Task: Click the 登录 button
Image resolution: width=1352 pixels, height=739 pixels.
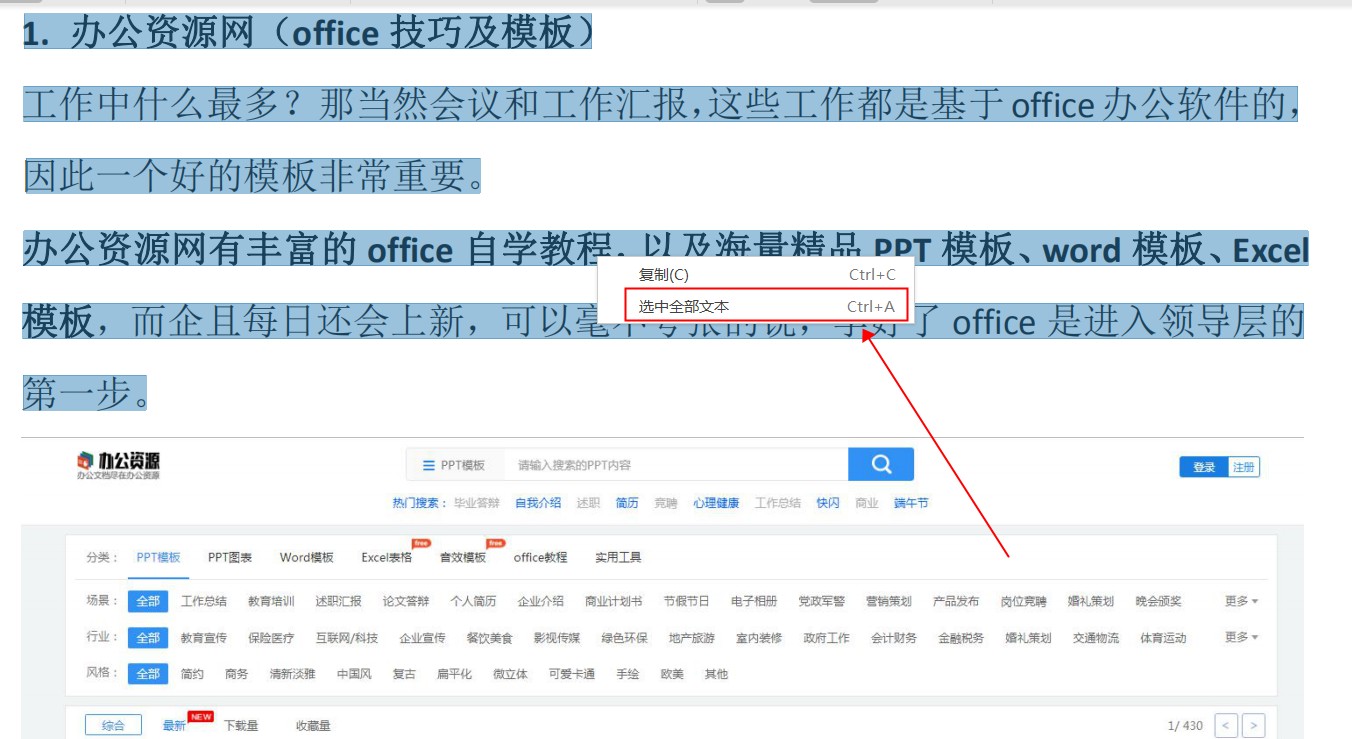Action: point(1206,466)
